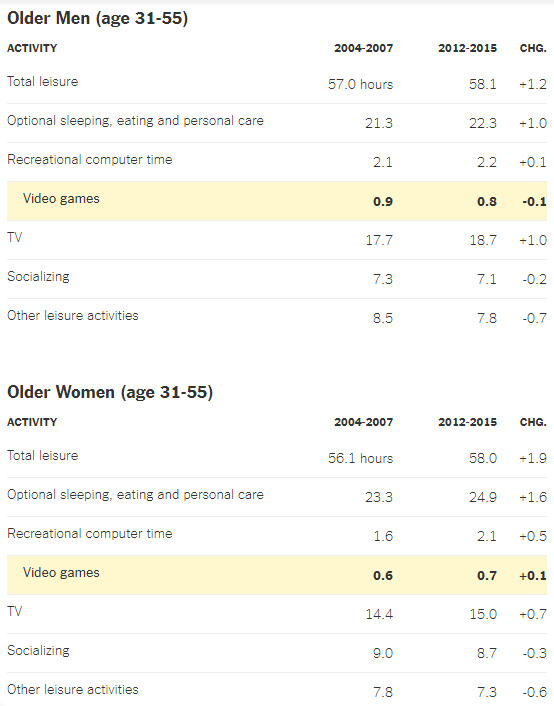The width and height of the screenshot is (554, 706).
Task: Click the 57.0 hours total leisure value
Action: (x=360, y=84)
